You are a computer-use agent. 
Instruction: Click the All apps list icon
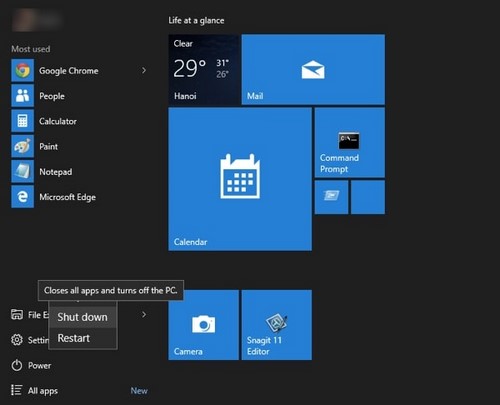[17, 390]
